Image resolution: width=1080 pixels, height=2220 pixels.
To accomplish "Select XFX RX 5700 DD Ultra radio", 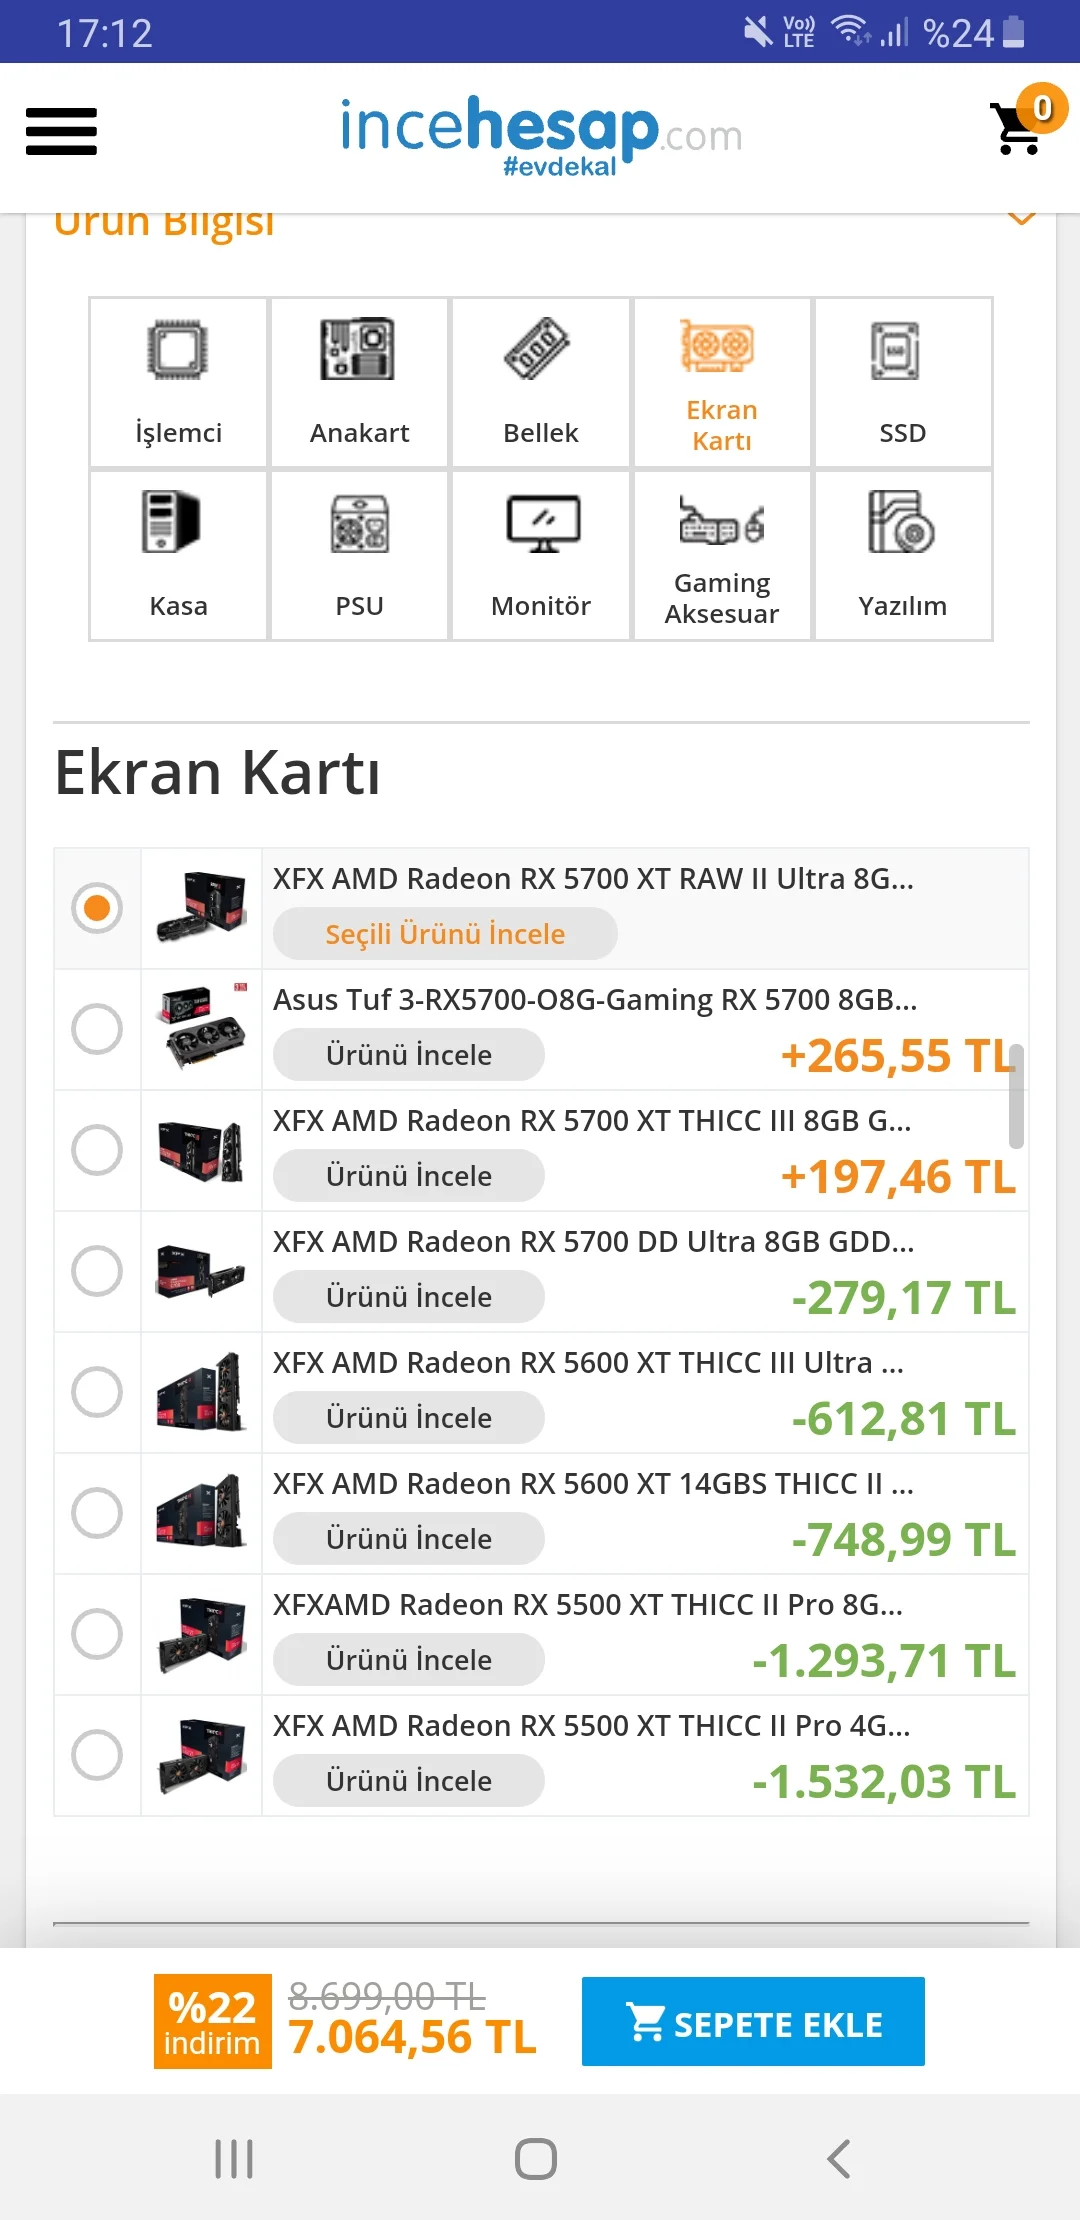I will 97,1271.
